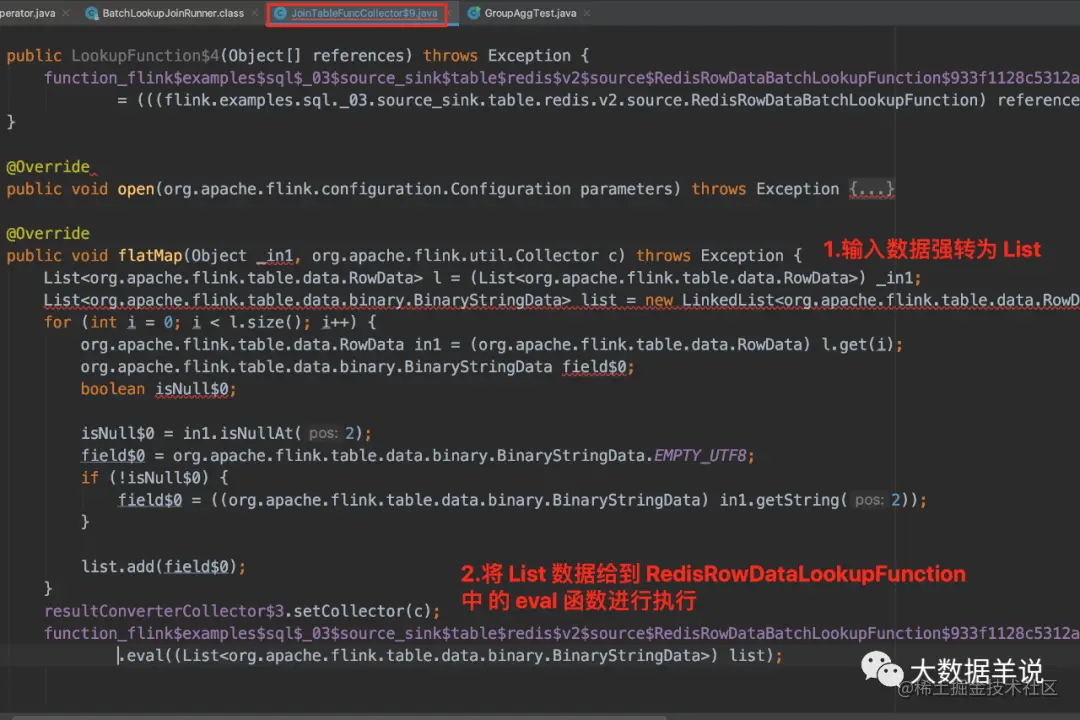Expand the folded {...} body of open method

click(x=872, y=189)
